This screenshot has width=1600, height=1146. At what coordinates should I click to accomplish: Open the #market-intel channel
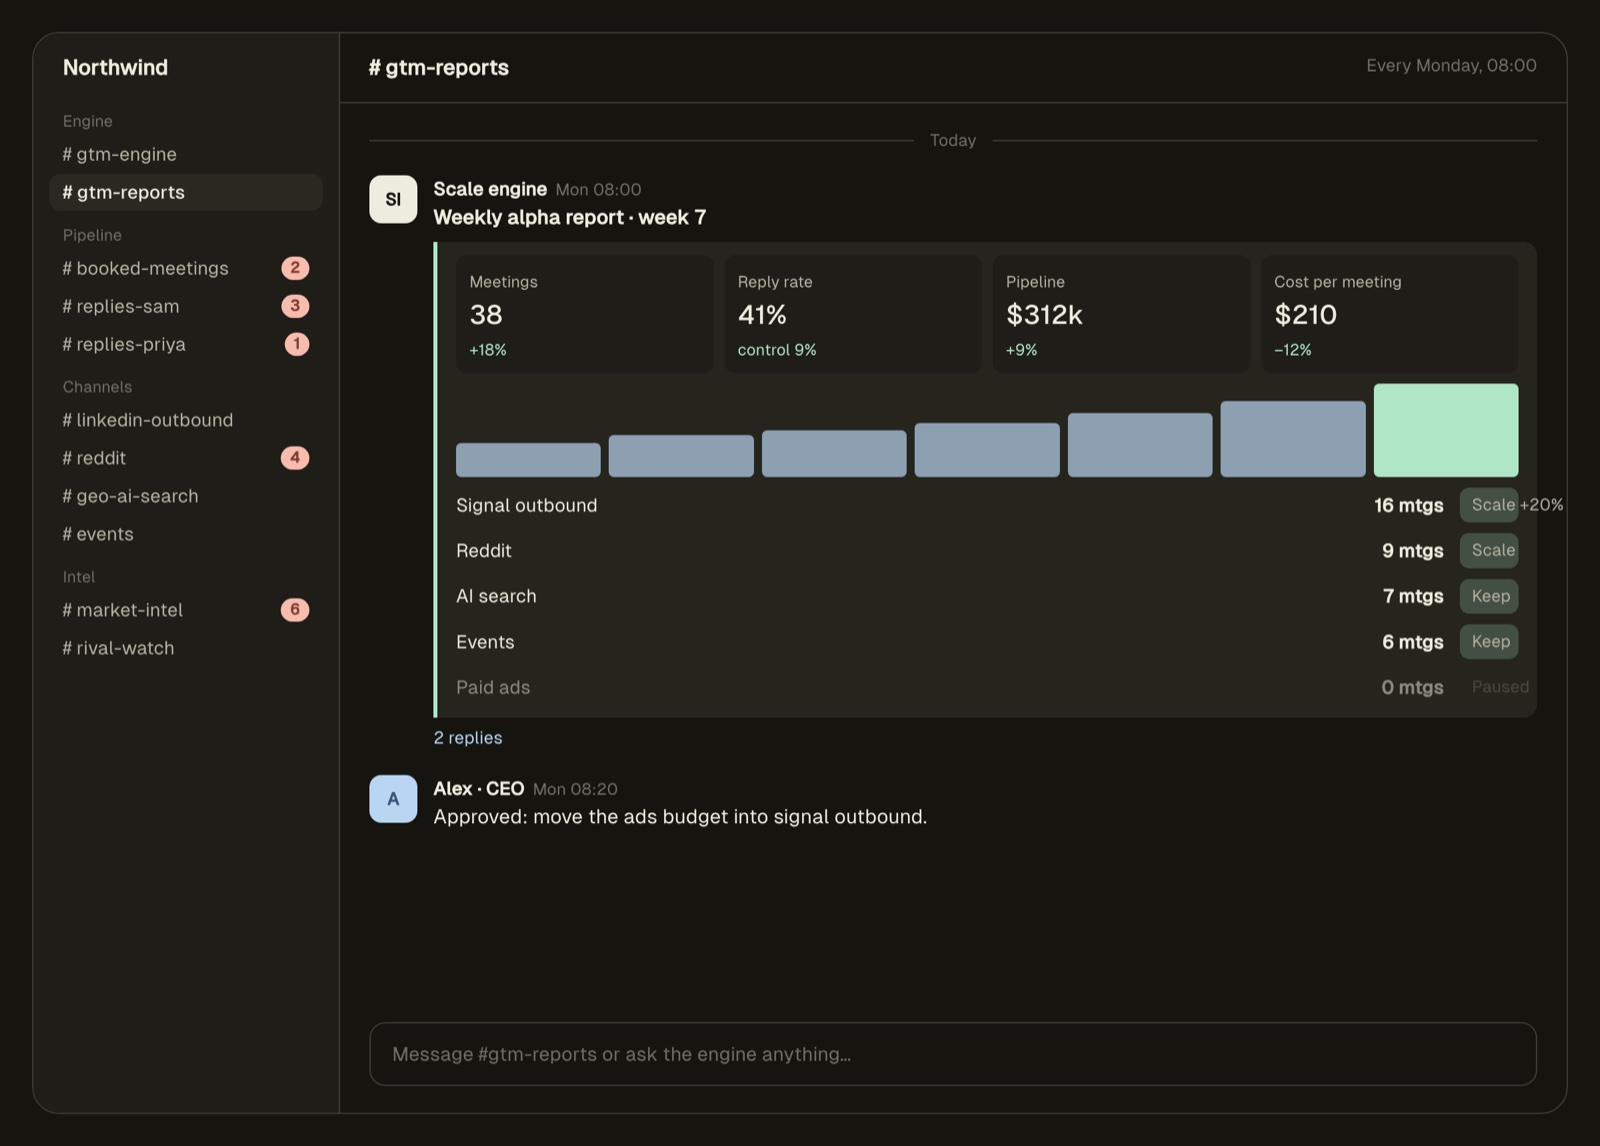tap(186, 610)
